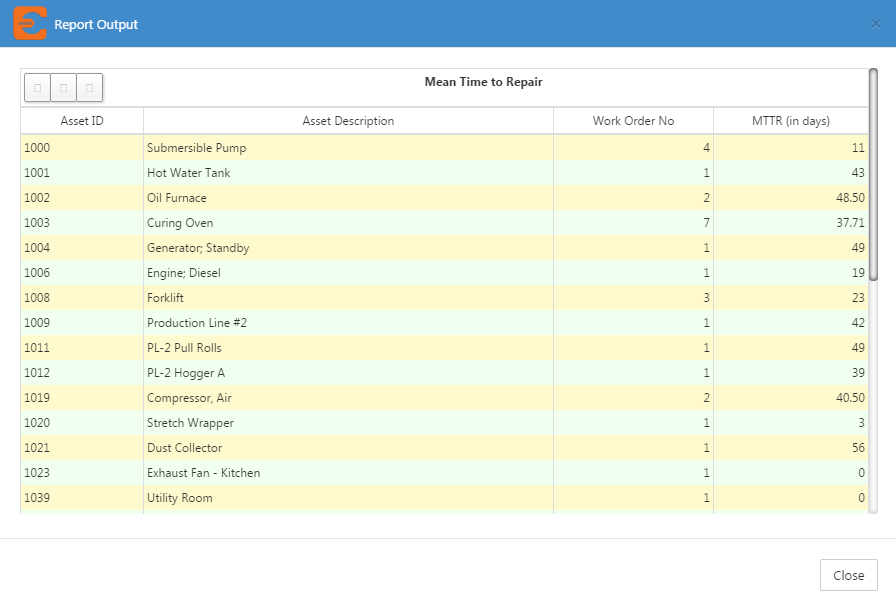Click the third toolbar button beside the report title
The image size is (896, 609).
90,88
